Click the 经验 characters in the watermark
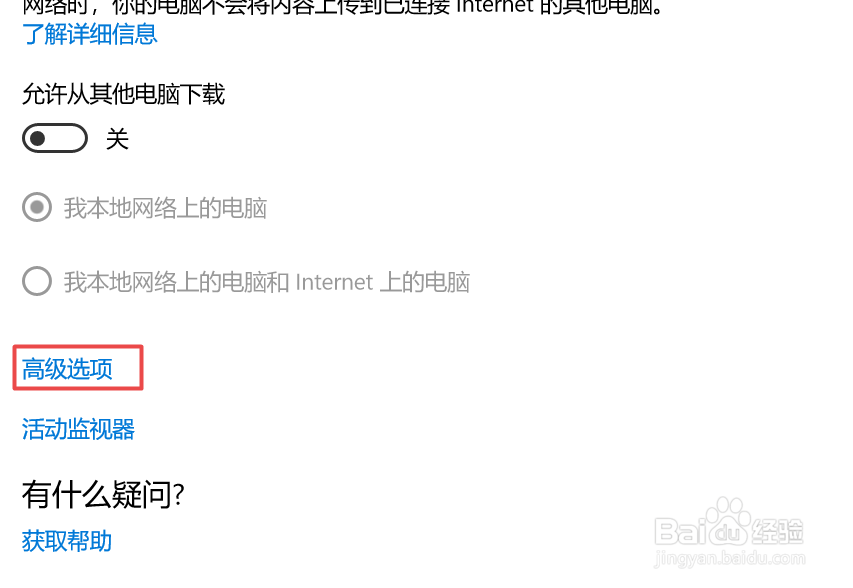 (777, 531)
